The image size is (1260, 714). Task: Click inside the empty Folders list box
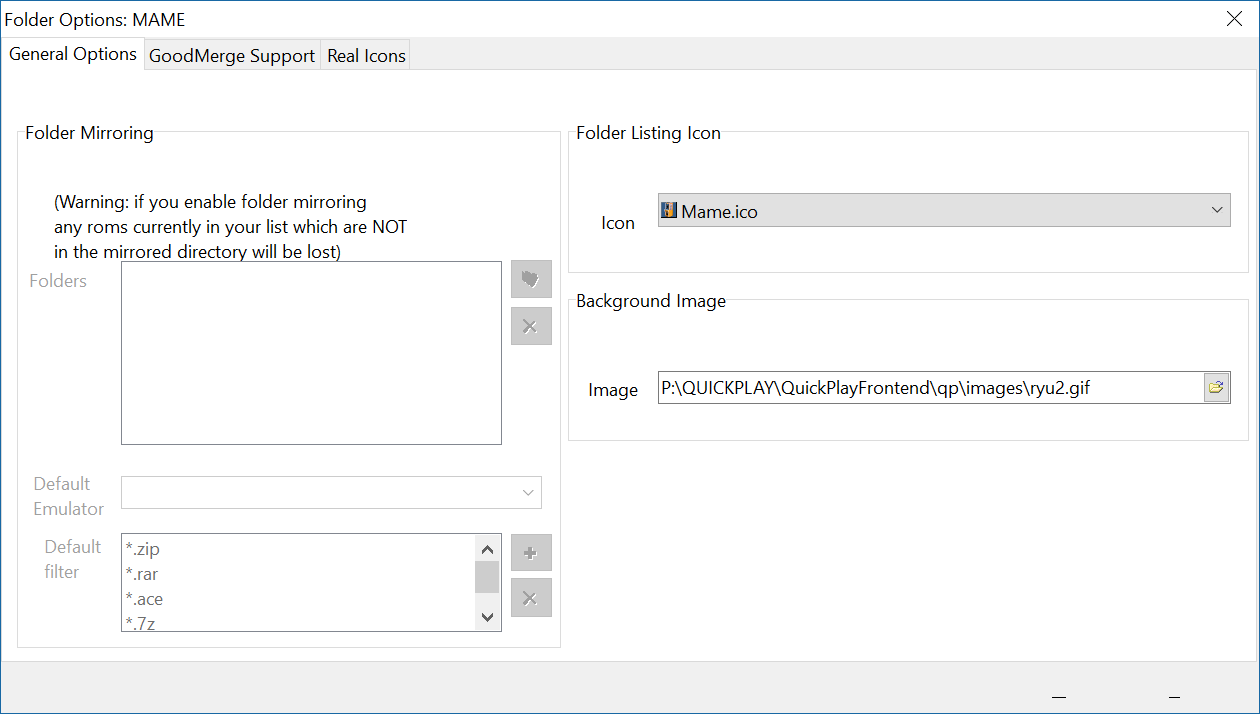click(311, 353)
